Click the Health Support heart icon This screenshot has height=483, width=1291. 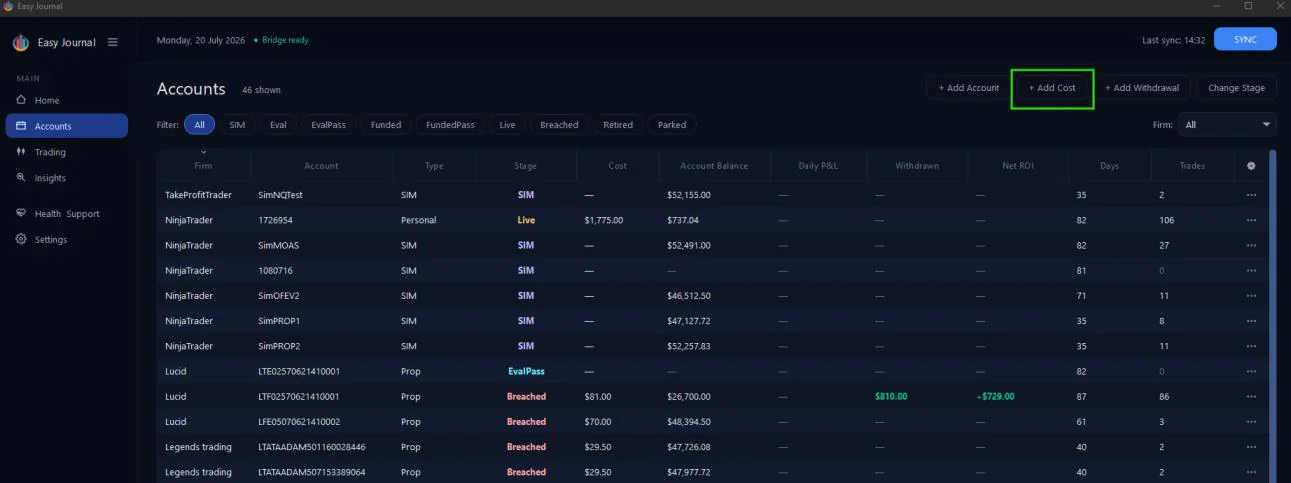tap(21, 214)
